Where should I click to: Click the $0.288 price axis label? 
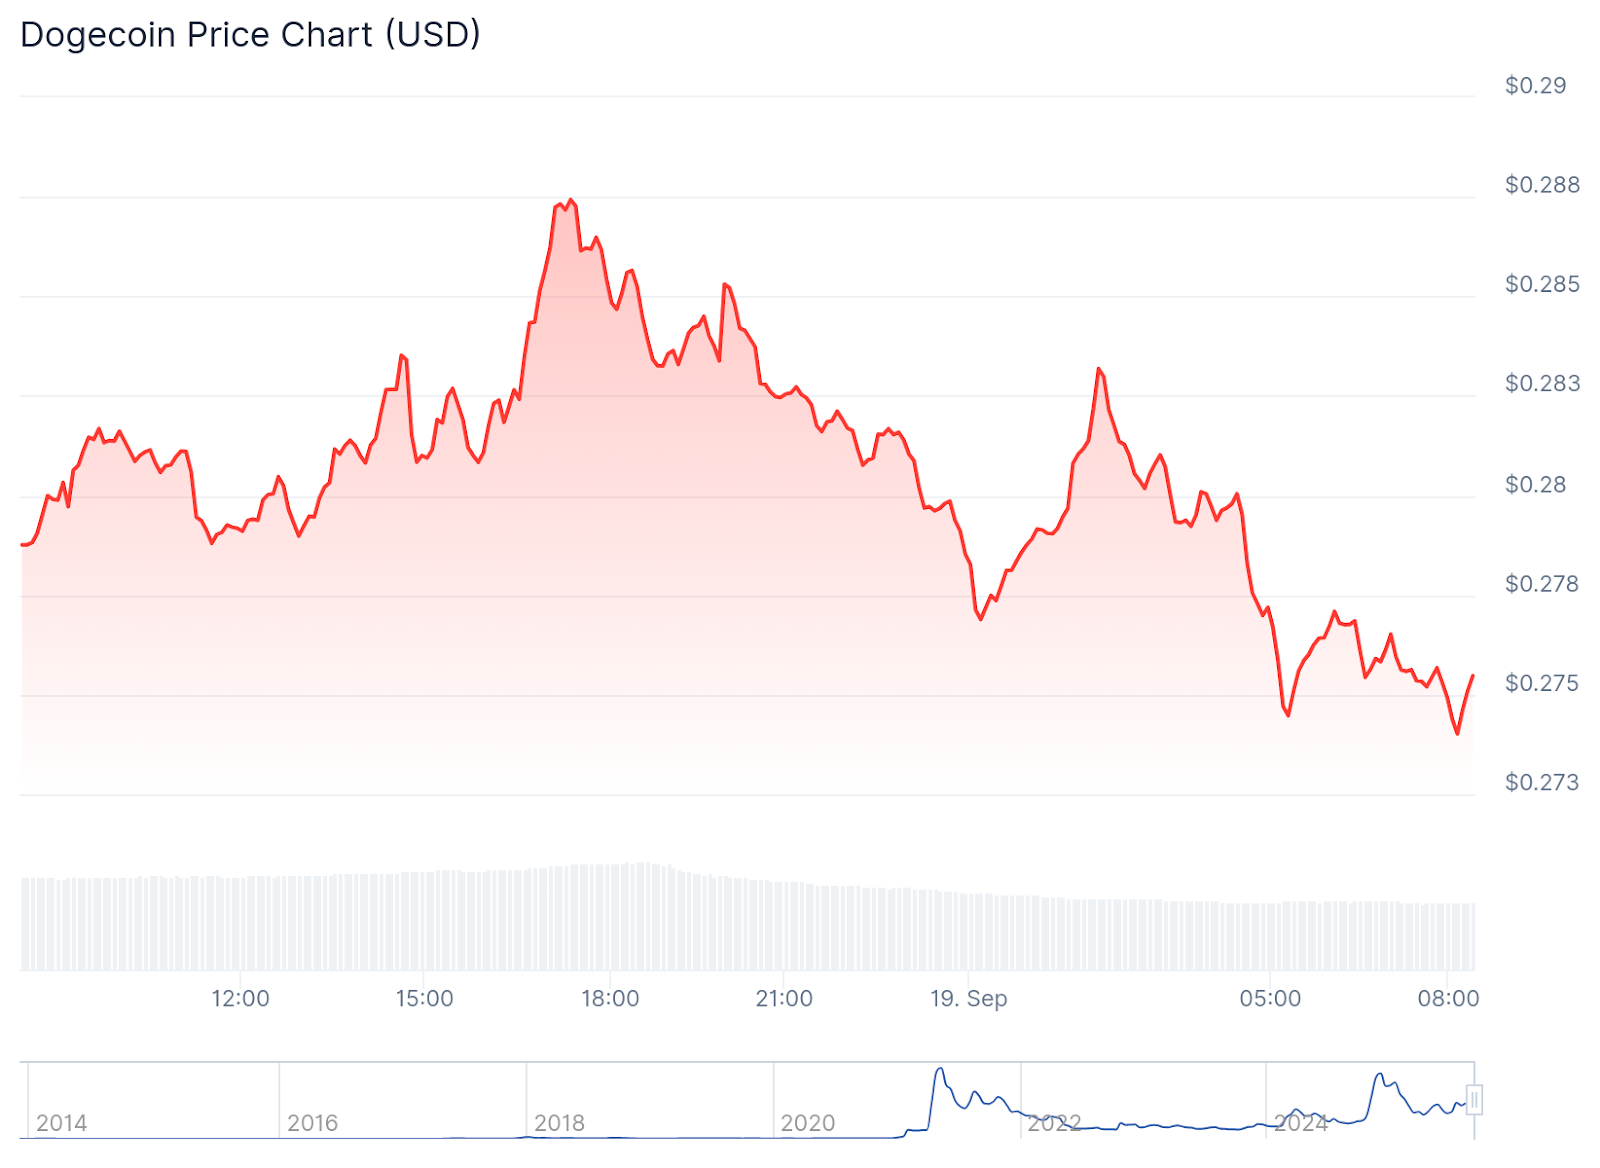click(1542, 185)
